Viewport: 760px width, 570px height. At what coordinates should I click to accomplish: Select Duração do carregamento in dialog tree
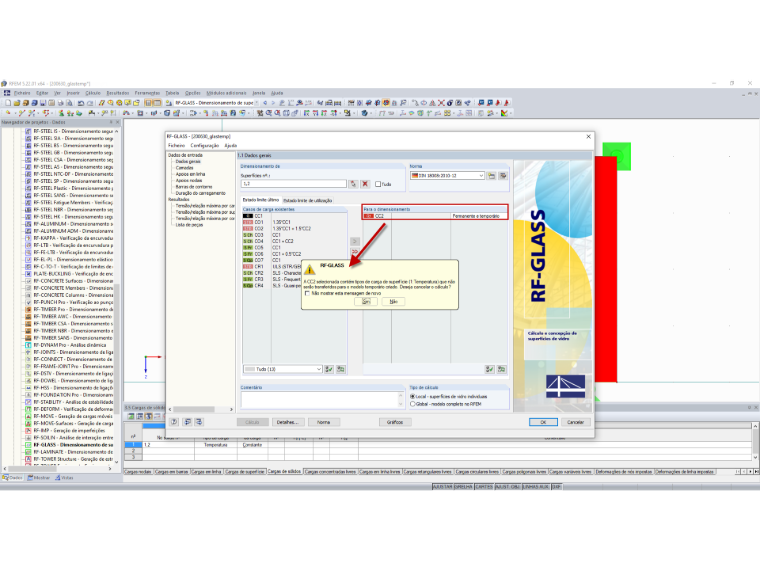pyautogui.click(x=201, y=193)
